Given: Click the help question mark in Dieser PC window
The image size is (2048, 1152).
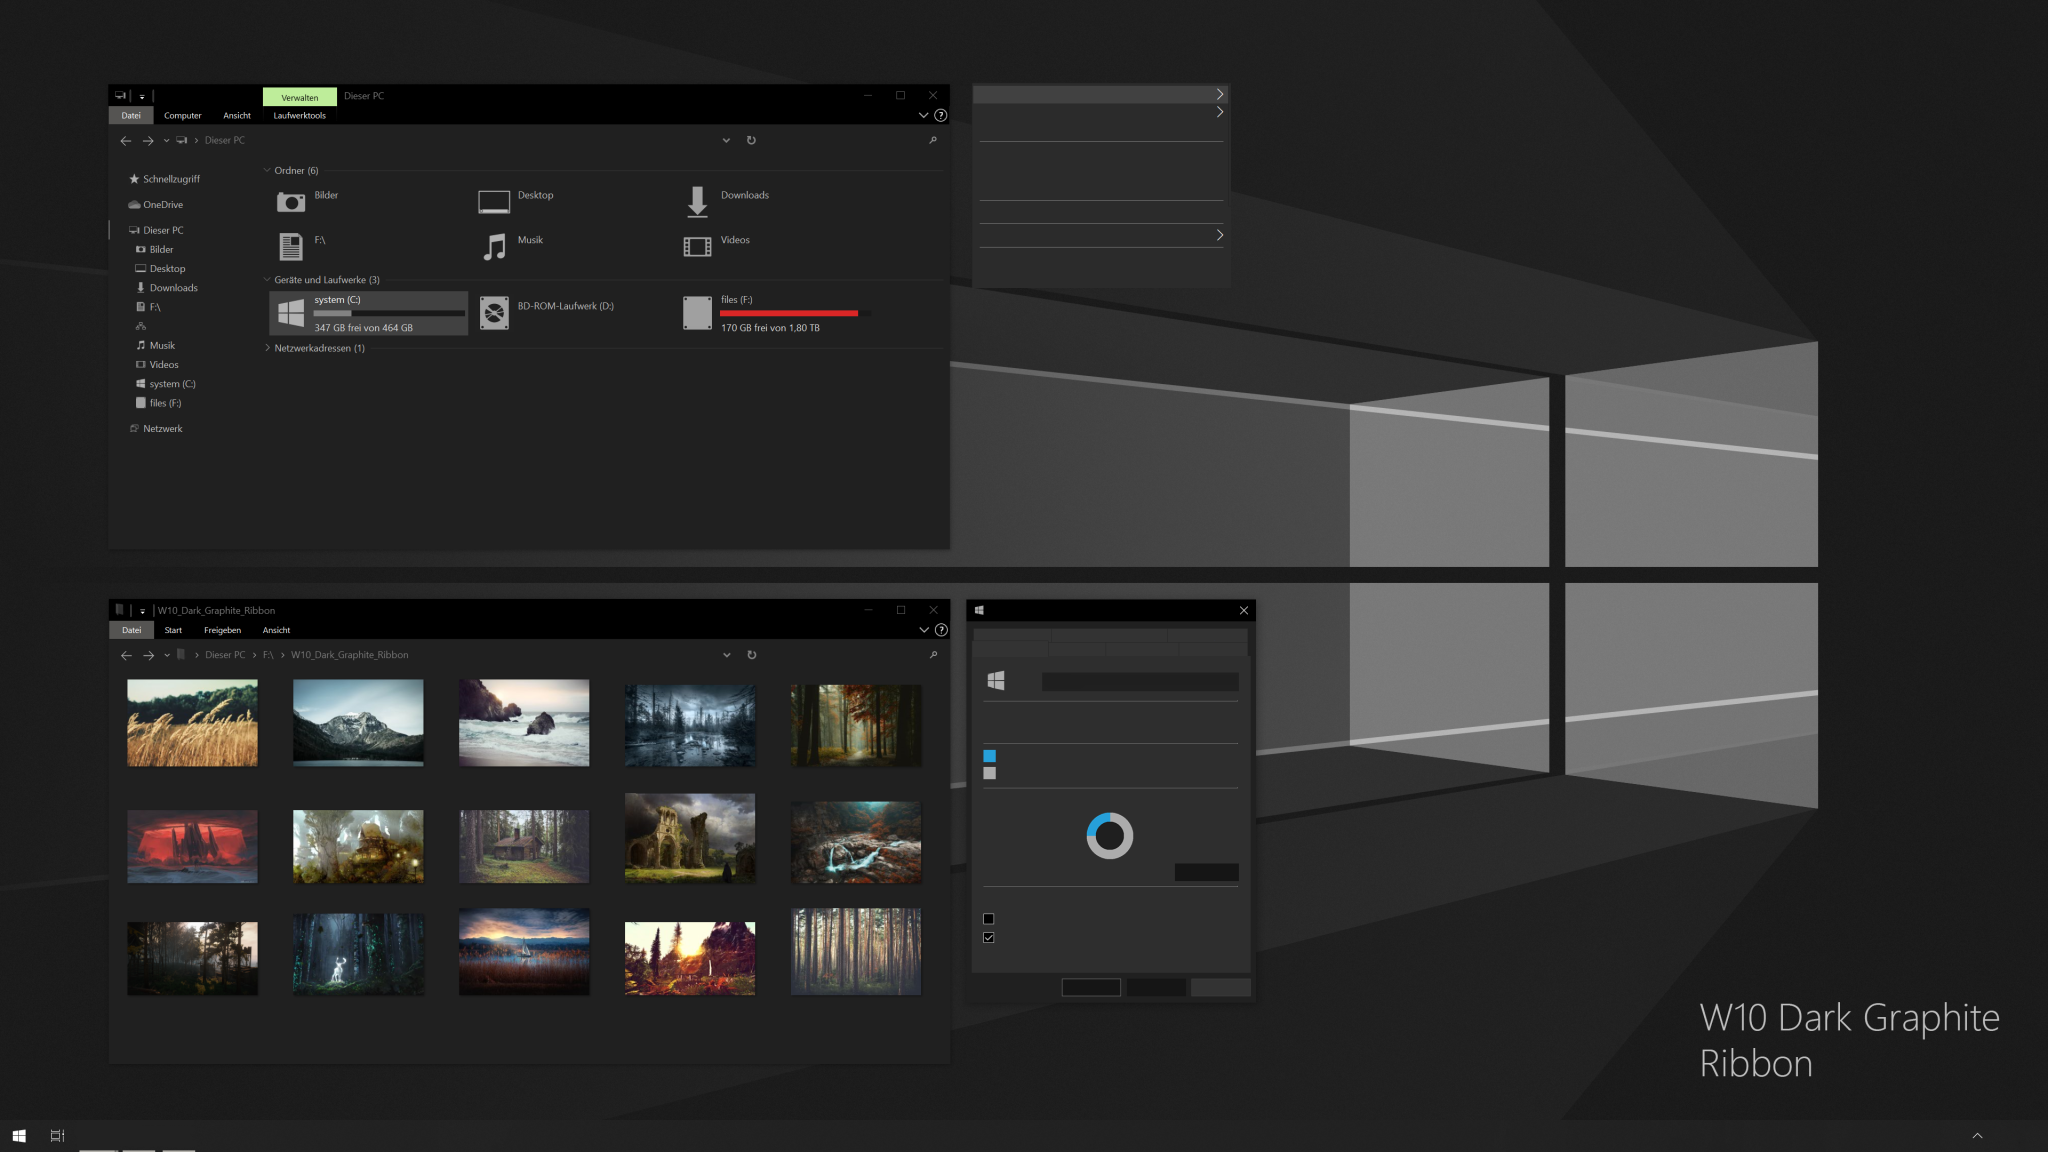Looking at the screenshot, I should point(940,115).
